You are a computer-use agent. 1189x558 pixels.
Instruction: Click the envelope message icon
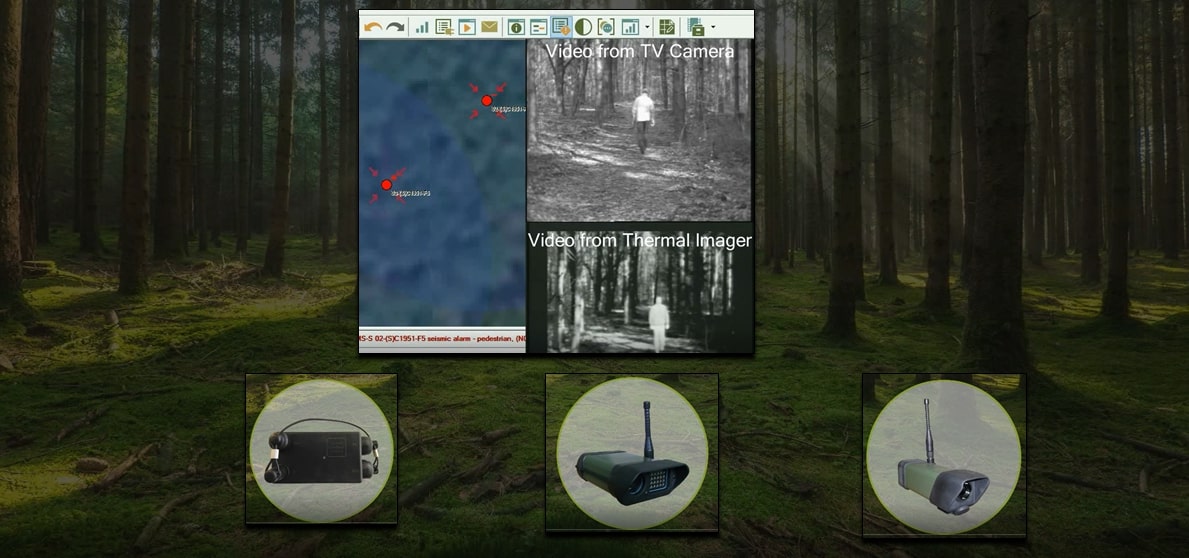tap(489, 27)
